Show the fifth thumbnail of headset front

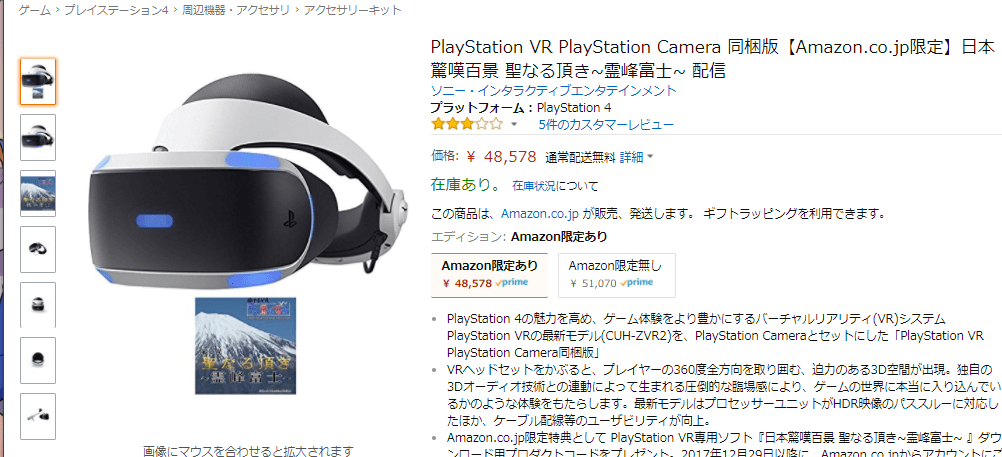(38, 305)
